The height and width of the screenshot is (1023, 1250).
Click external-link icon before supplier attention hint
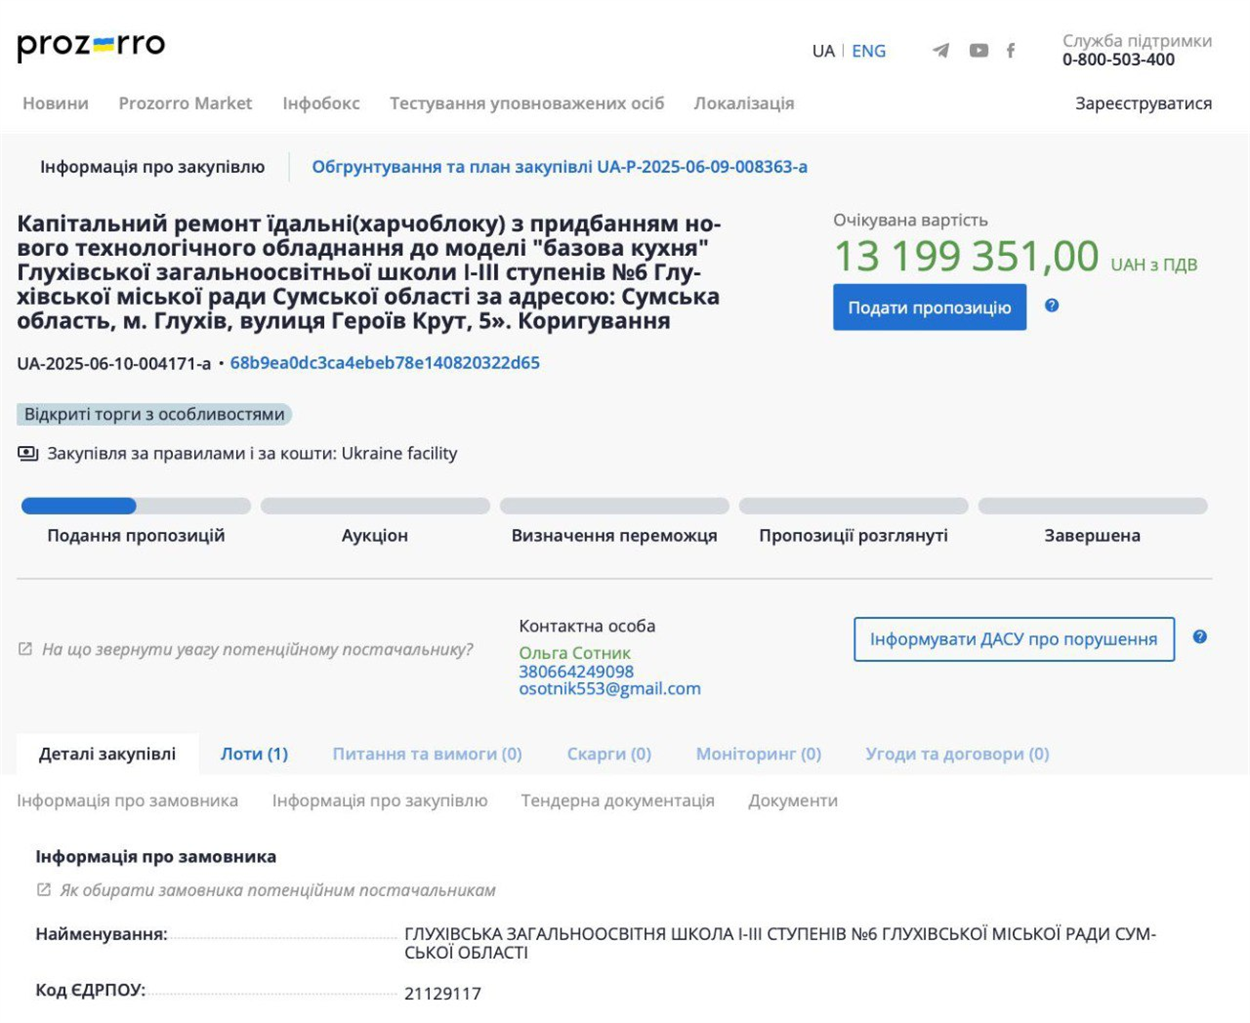26,649
